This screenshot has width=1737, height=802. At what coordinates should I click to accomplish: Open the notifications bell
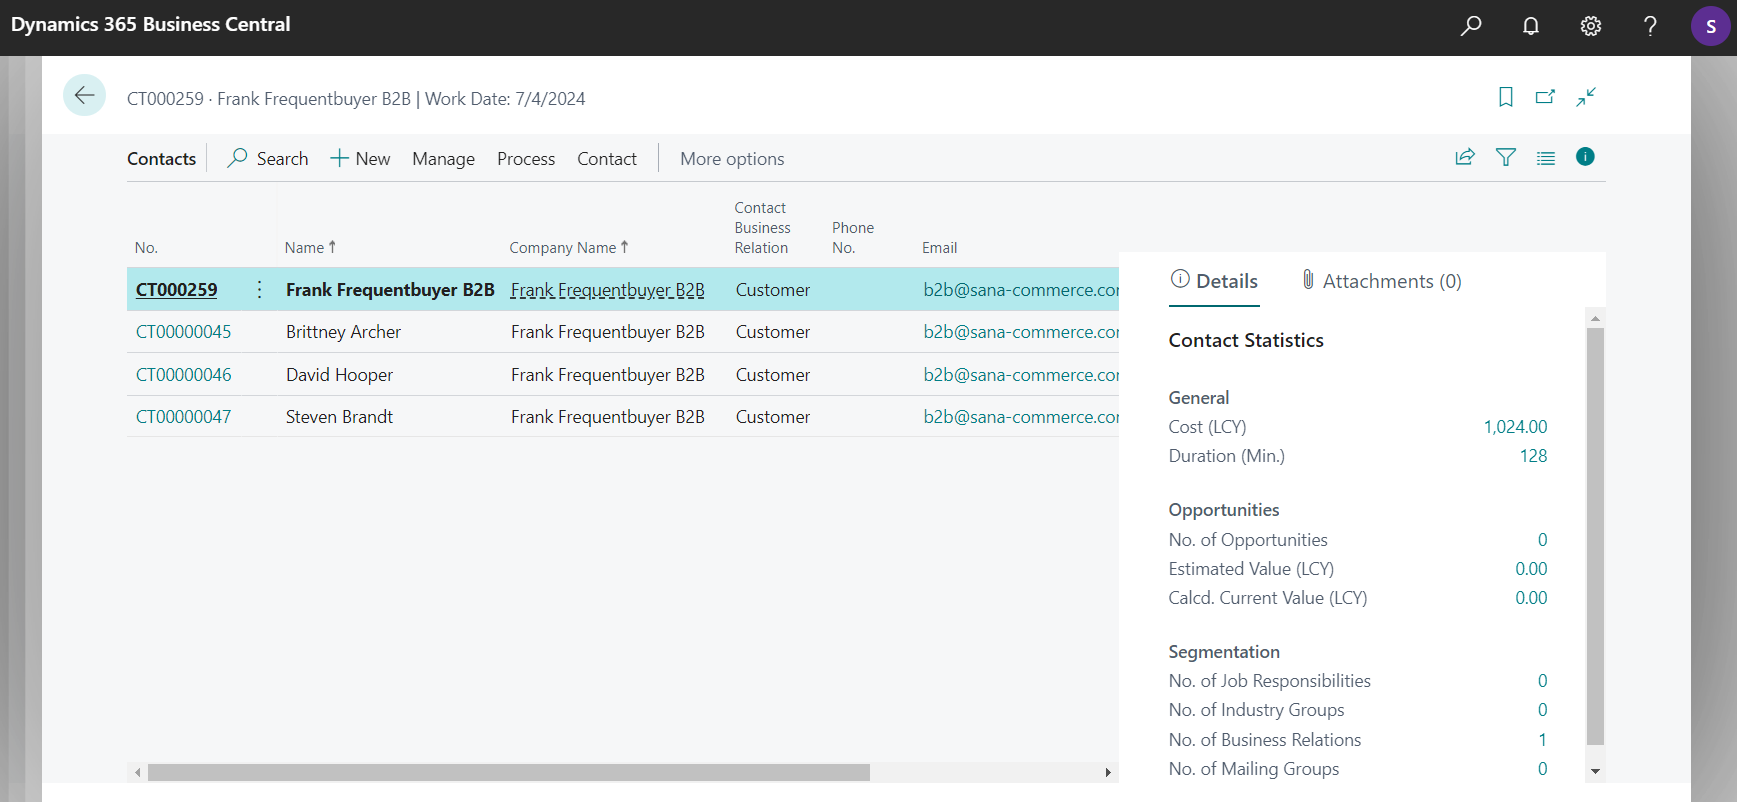(x=1531, y=26)
